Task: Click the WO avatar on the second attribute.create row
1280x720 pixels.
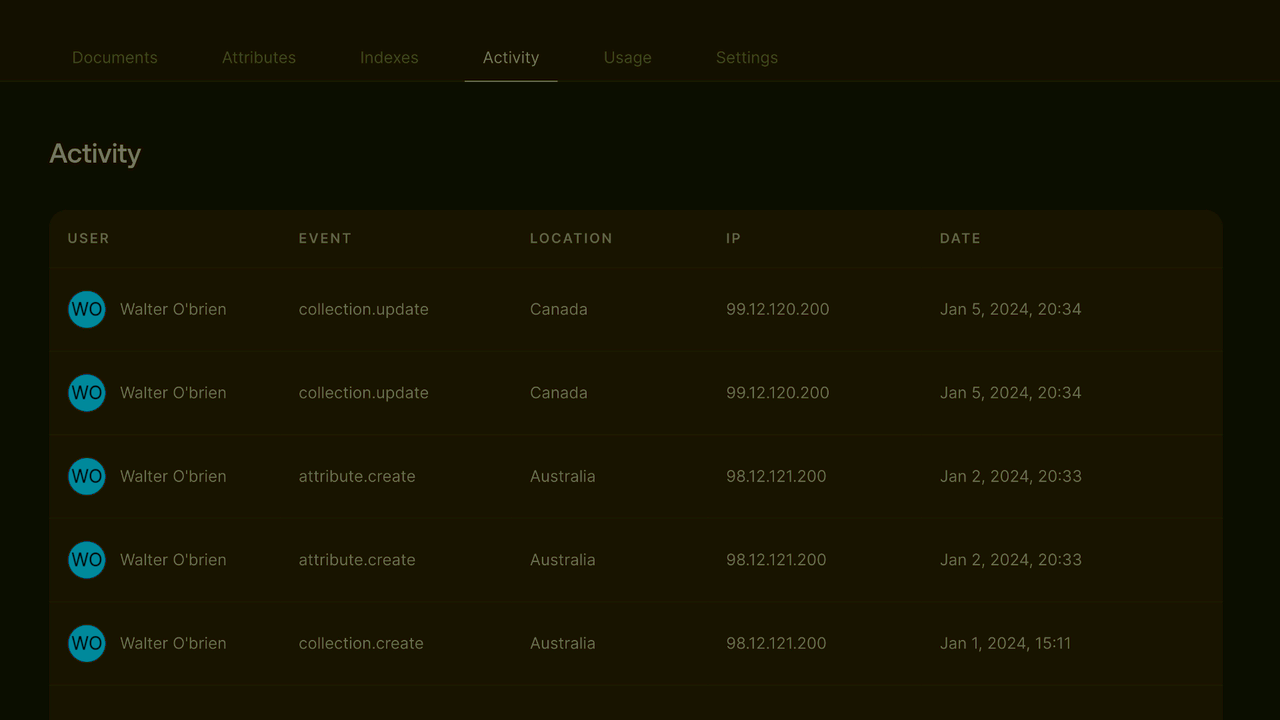Action: pyautogui.click(x=86, y=560)
